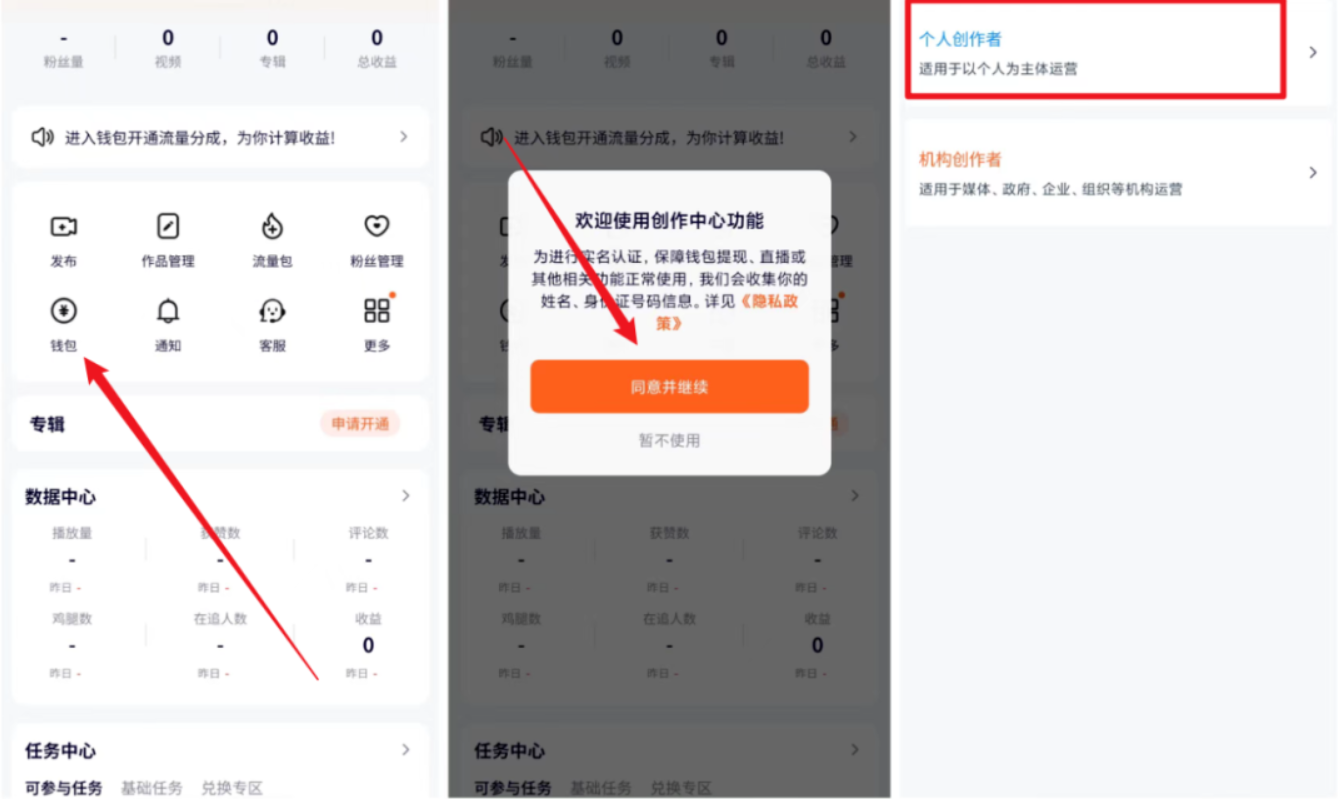The width and height of the screenshot is (1338, 799).
Task: Tap the 发布 camera icon on the left screen
Action: point(64,227)
